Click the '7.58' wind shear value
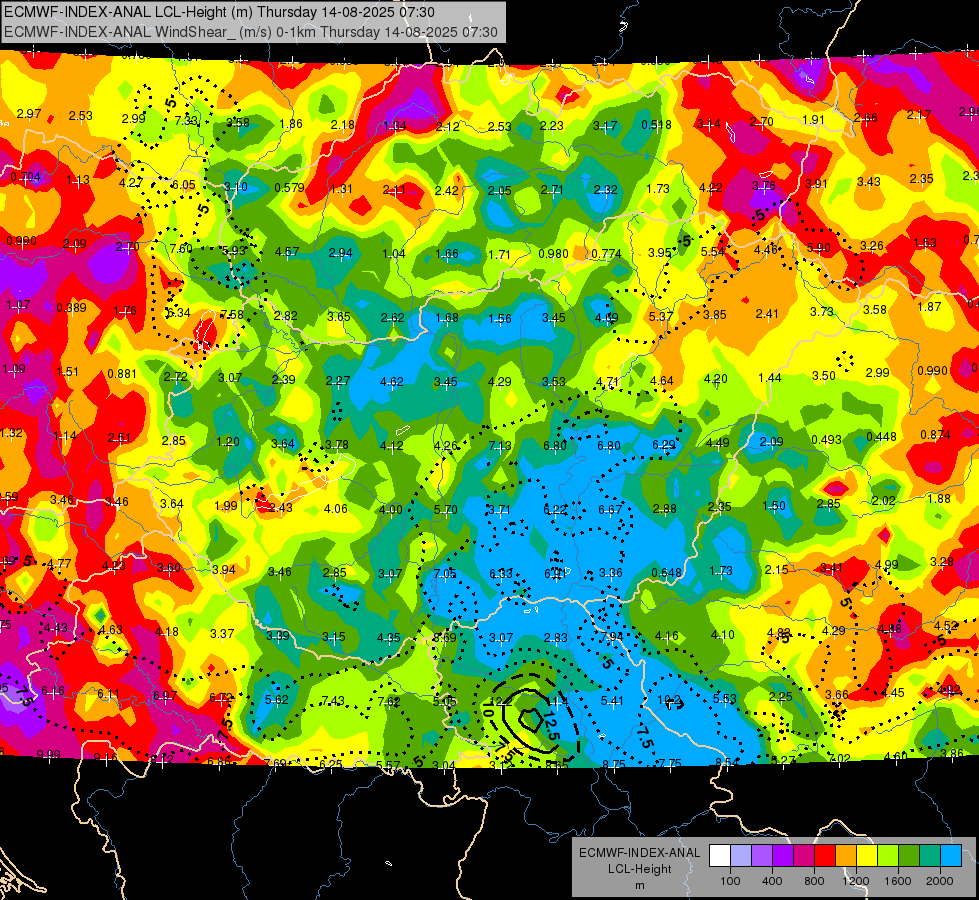 pos(232,314)
